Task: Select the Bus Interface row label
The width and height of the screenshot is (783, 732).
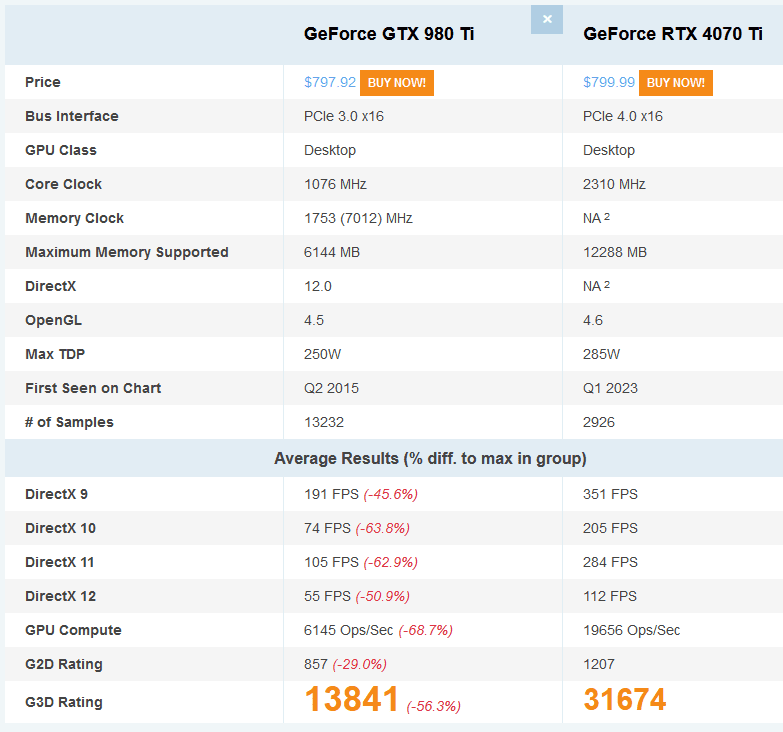Action: [x=72, y=116]
